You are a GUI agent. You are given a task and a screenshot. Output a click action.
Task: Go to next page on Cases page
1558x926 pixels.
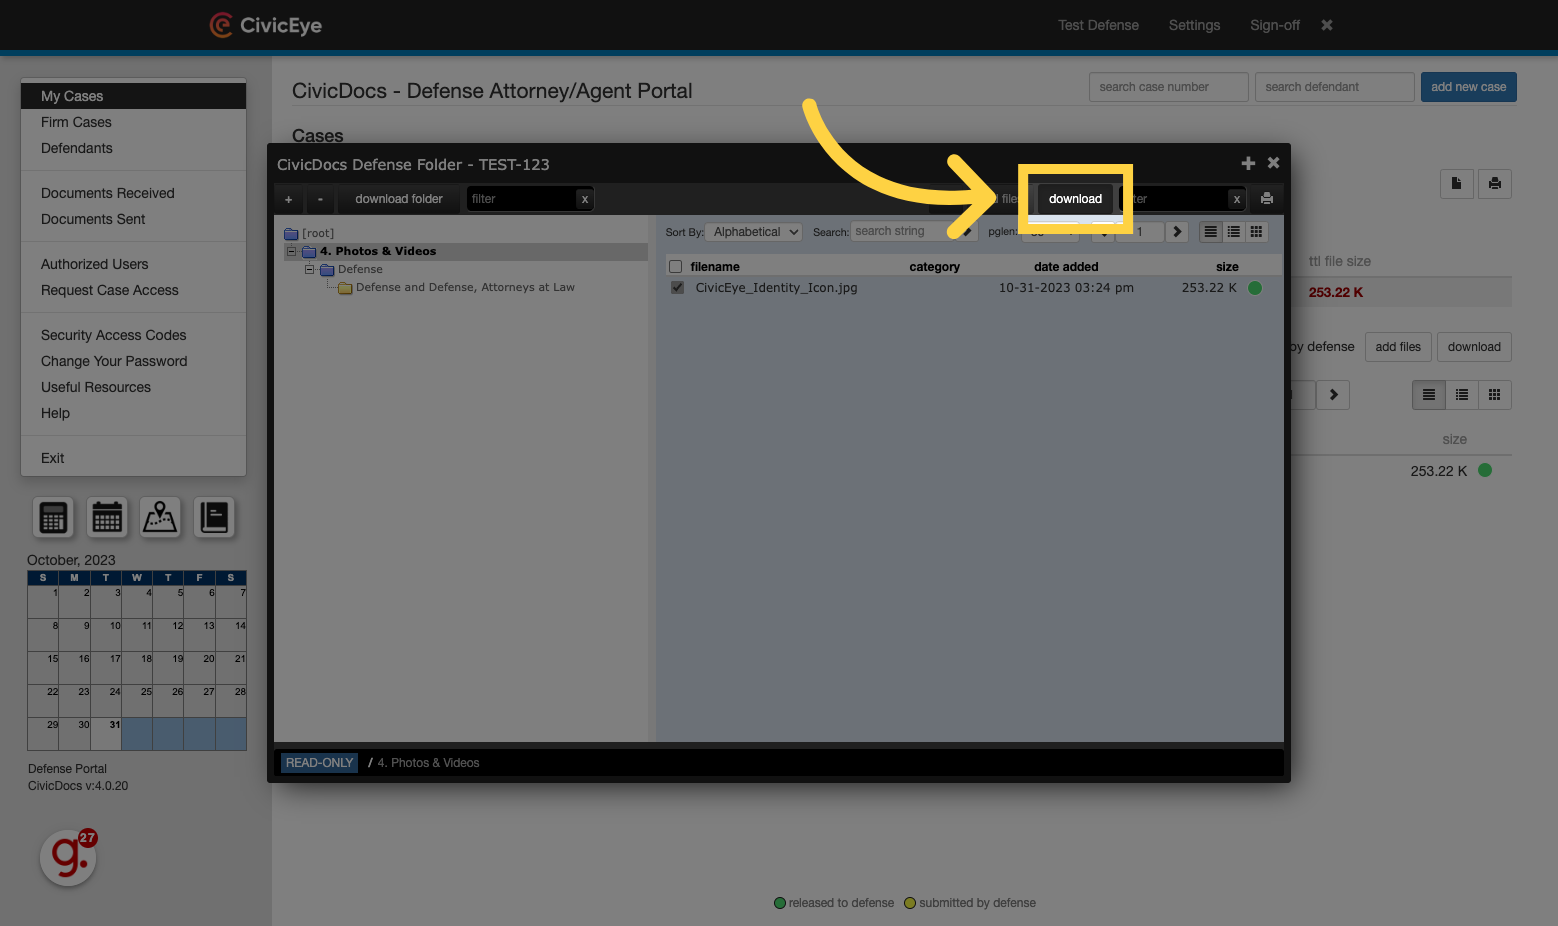[1333, 395]
